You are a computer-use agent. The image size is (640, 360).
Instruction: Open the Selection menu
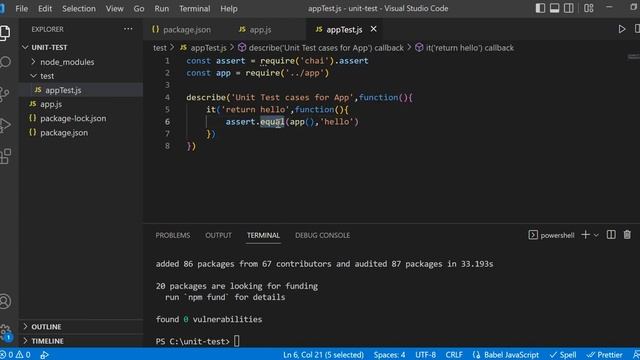(79, 9)
